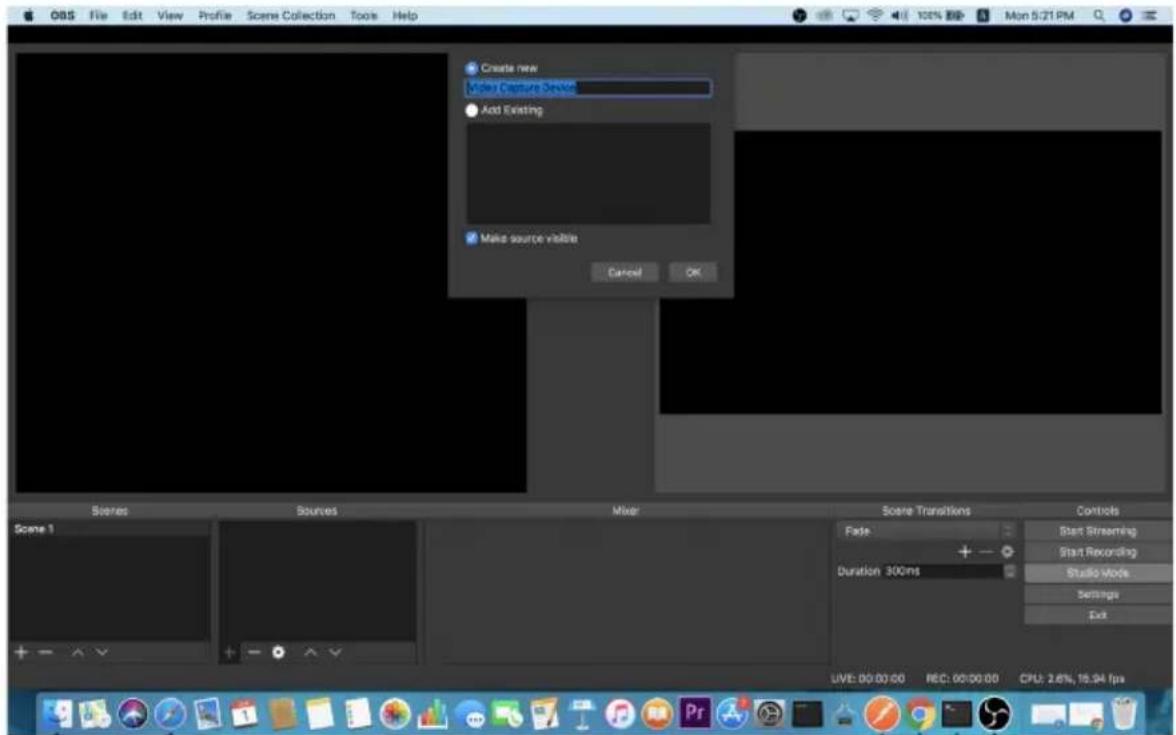Open Siri from the dock
This screenshot has width=1176, height=735.
coord(133,713)
